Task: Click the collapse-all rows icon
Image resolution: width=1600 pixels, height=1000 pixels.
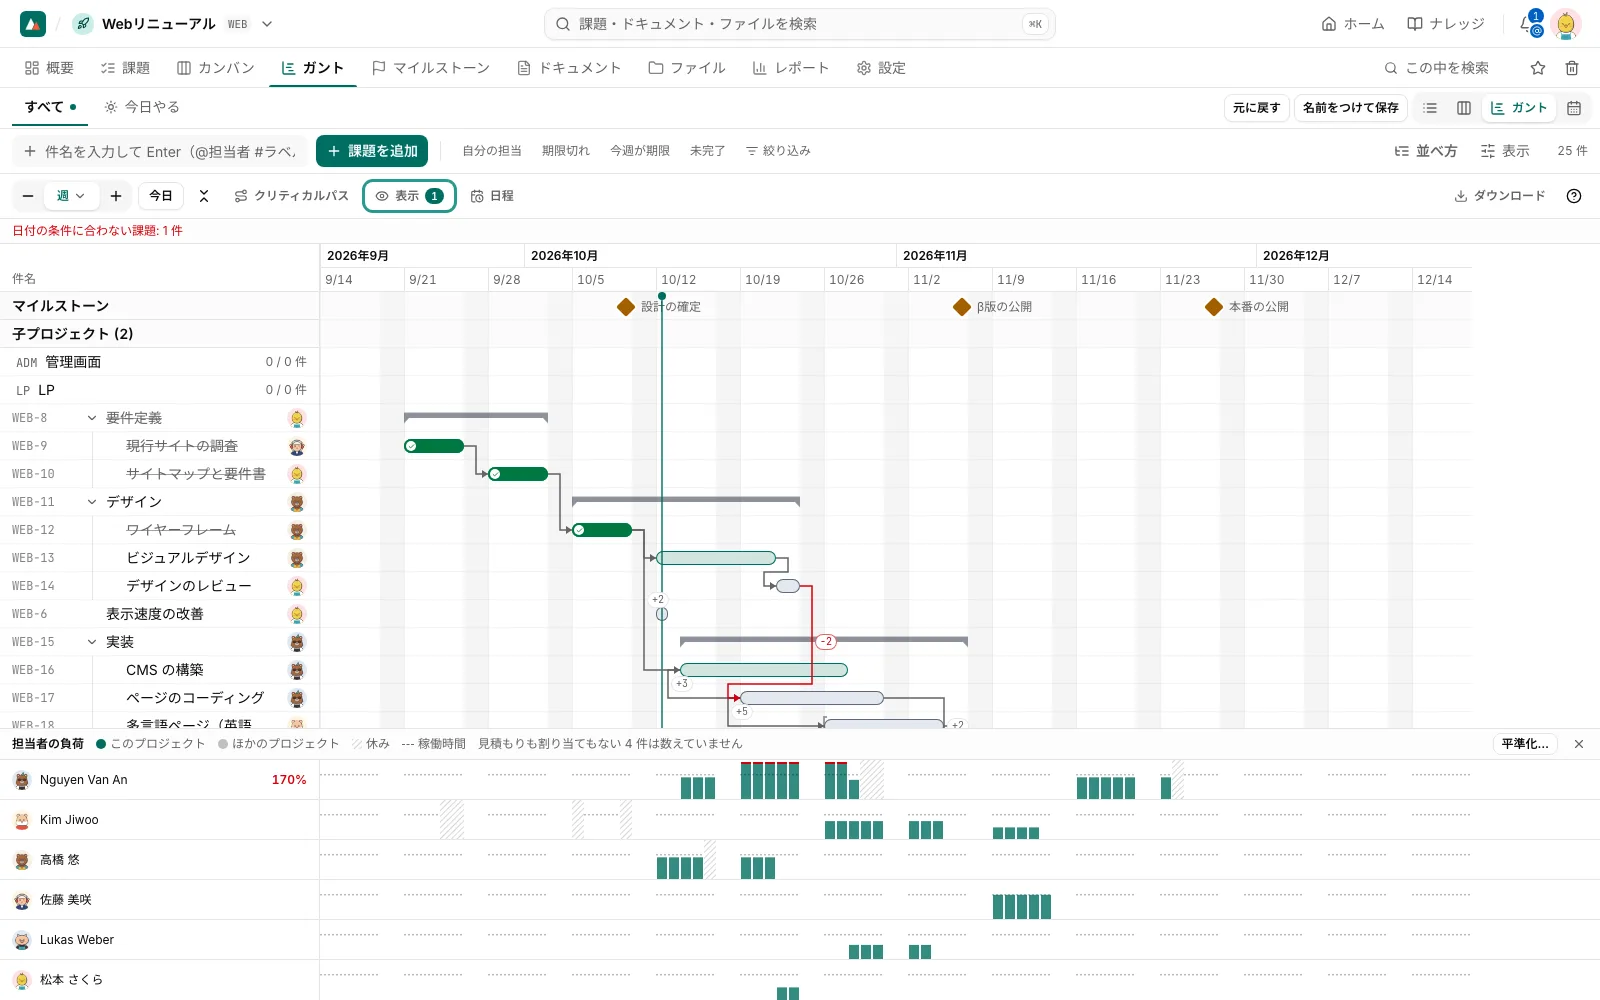Action: pyautogui.click(x=204, y=196)
